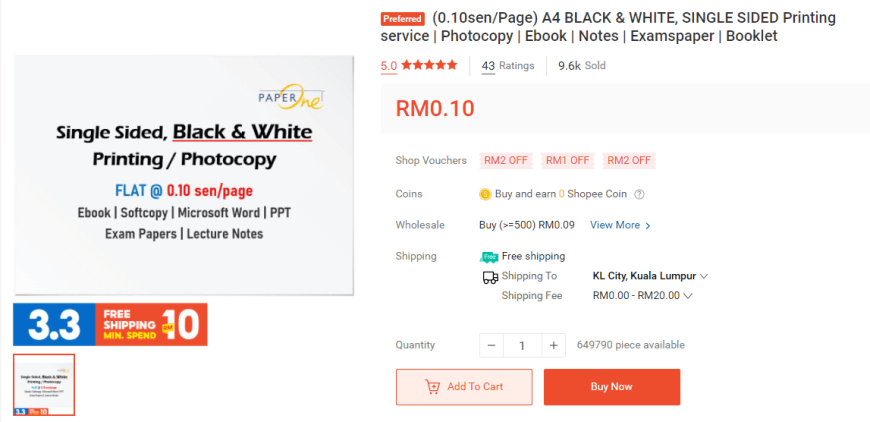870x422 pixels.
Task: Increase quantity with the plus button
Action: coord(553,345)
